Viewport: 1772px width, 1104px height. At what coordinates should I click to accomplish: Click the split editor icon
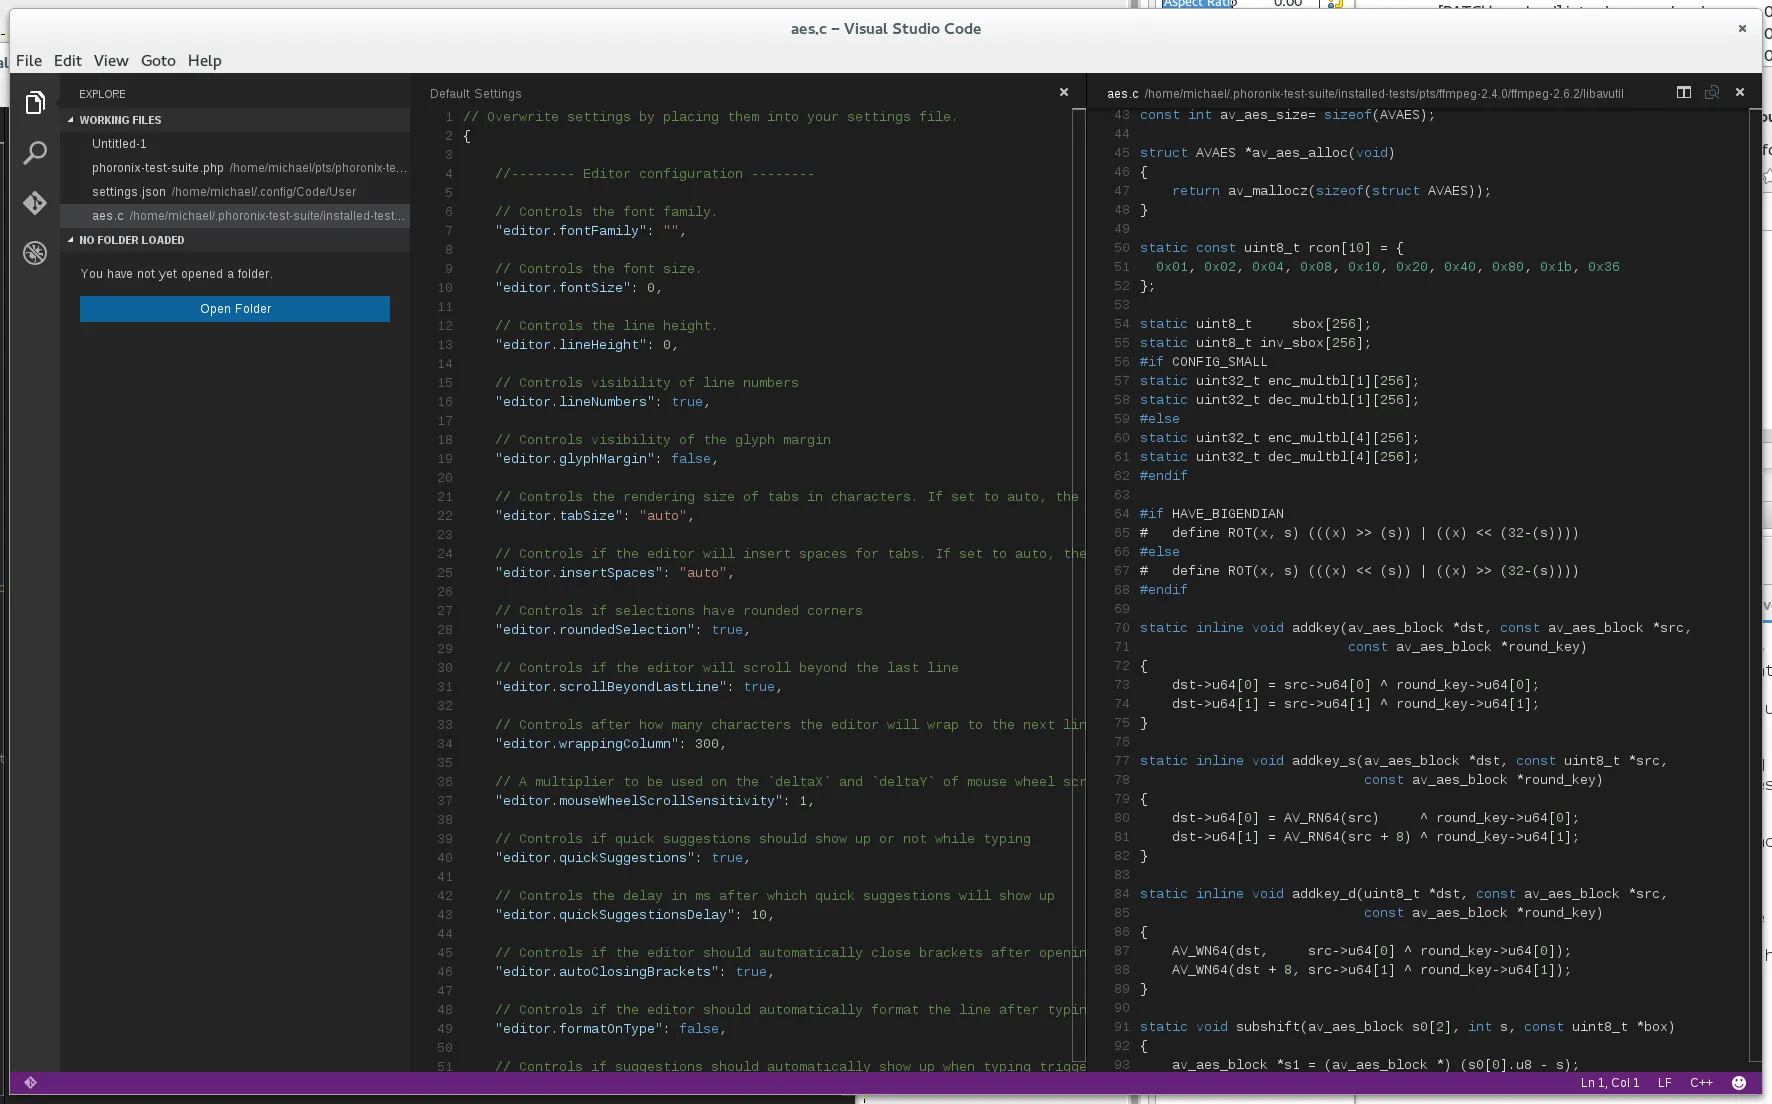pos(1684,92)
